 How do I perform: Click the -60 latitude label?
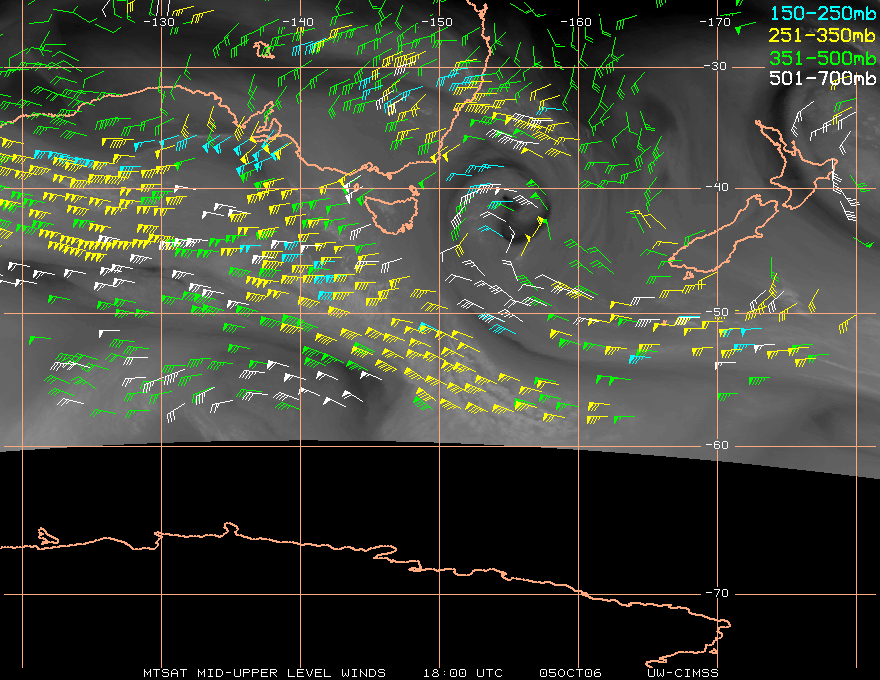pos(717,445)
